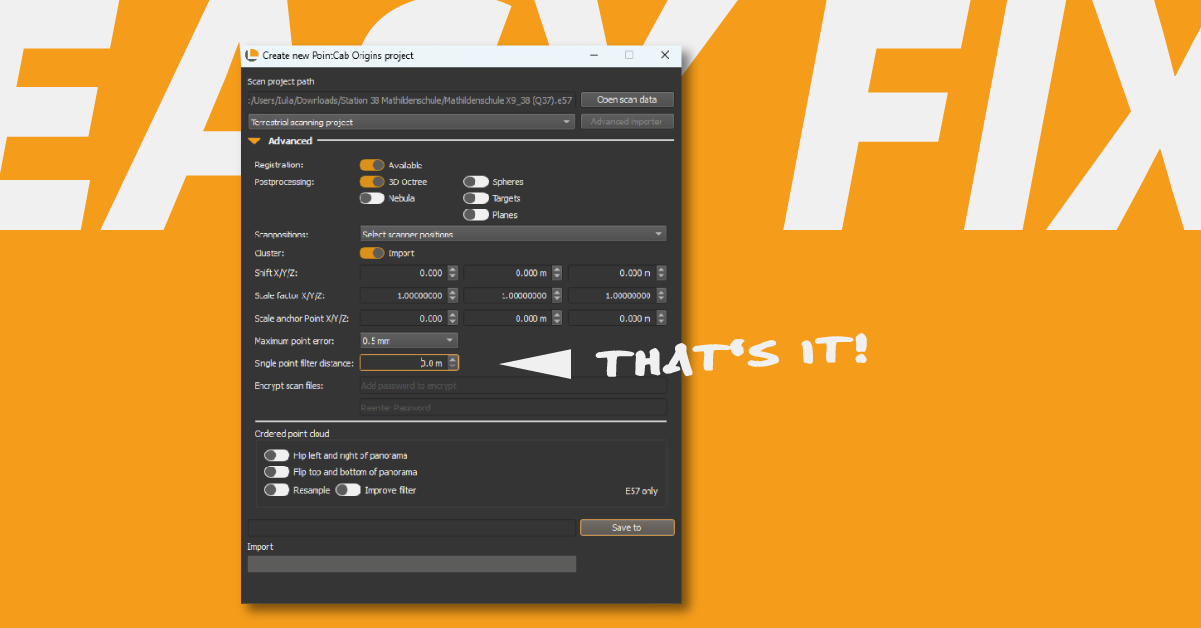The width and height of the screenshot is (1201, 628).
Task: Open the Terrestrial scanning project dropdown
Action: click(411, 122)
